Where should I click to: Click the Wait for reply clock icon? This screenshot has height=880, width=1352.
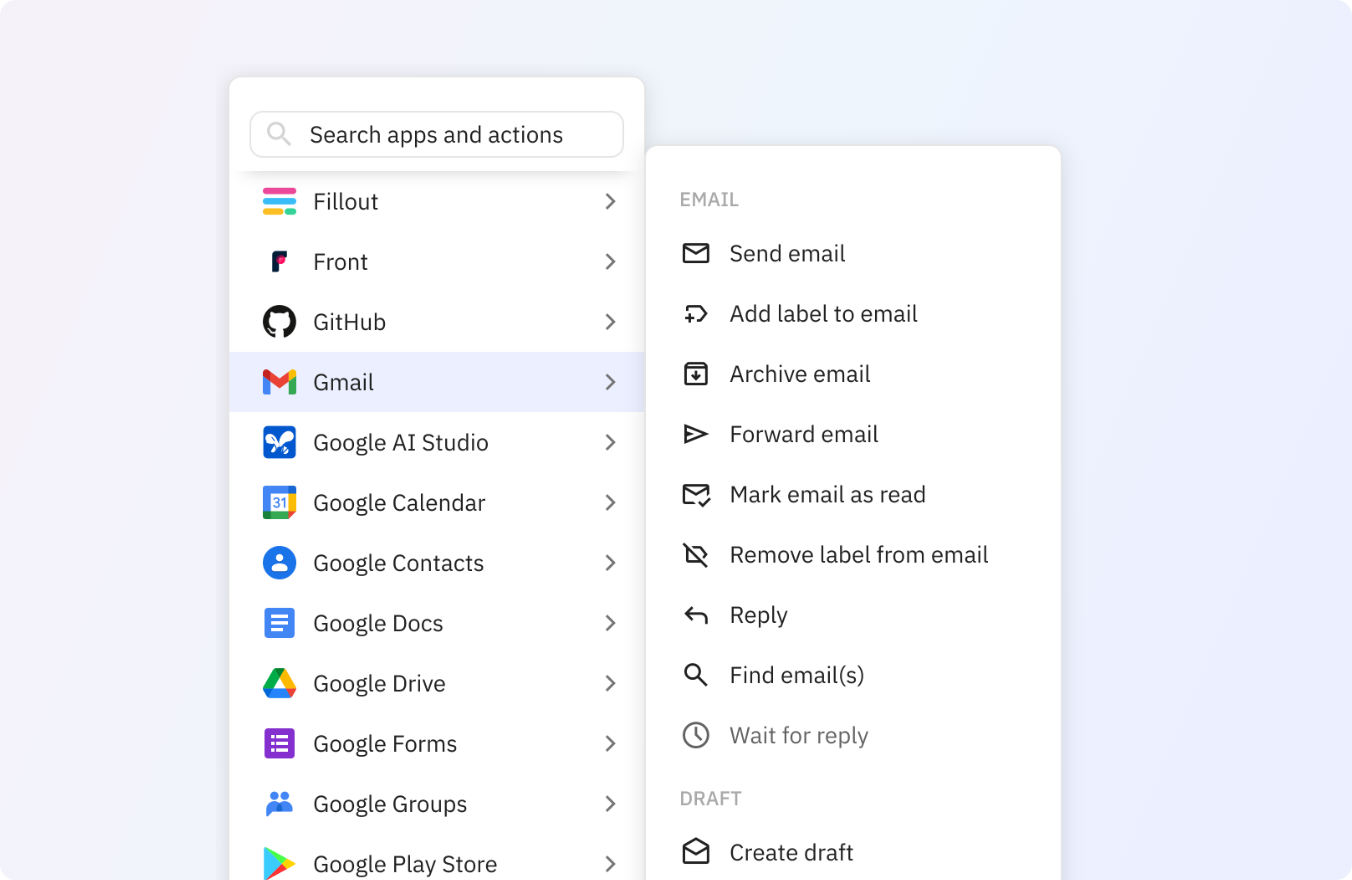click(x=696, y=735)
